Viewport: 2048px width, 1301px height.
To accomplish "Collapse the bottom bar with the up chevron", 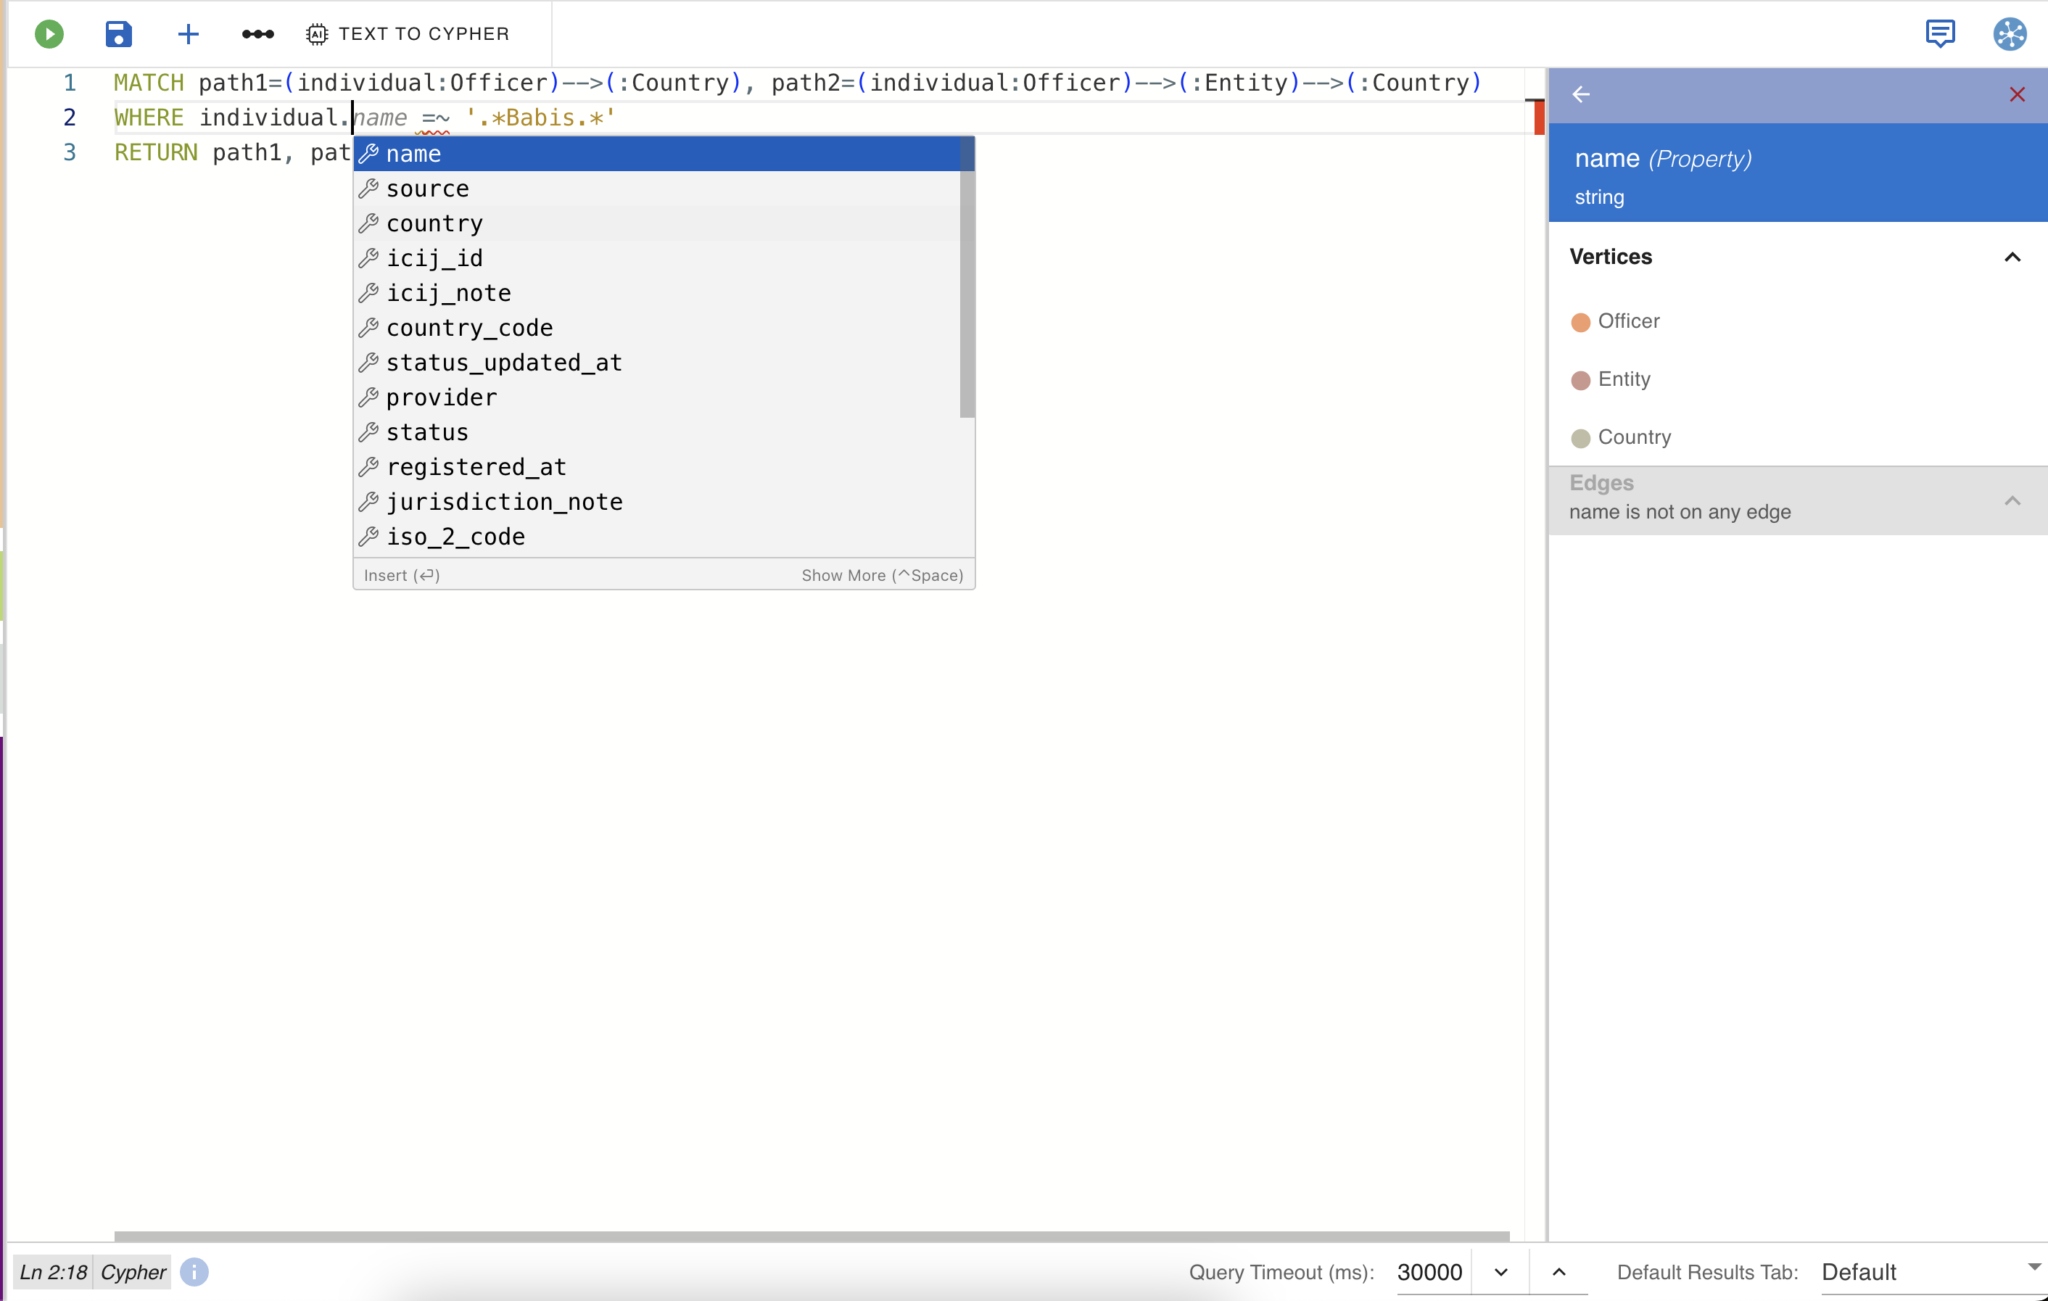I will [x=1559, y=1272].
